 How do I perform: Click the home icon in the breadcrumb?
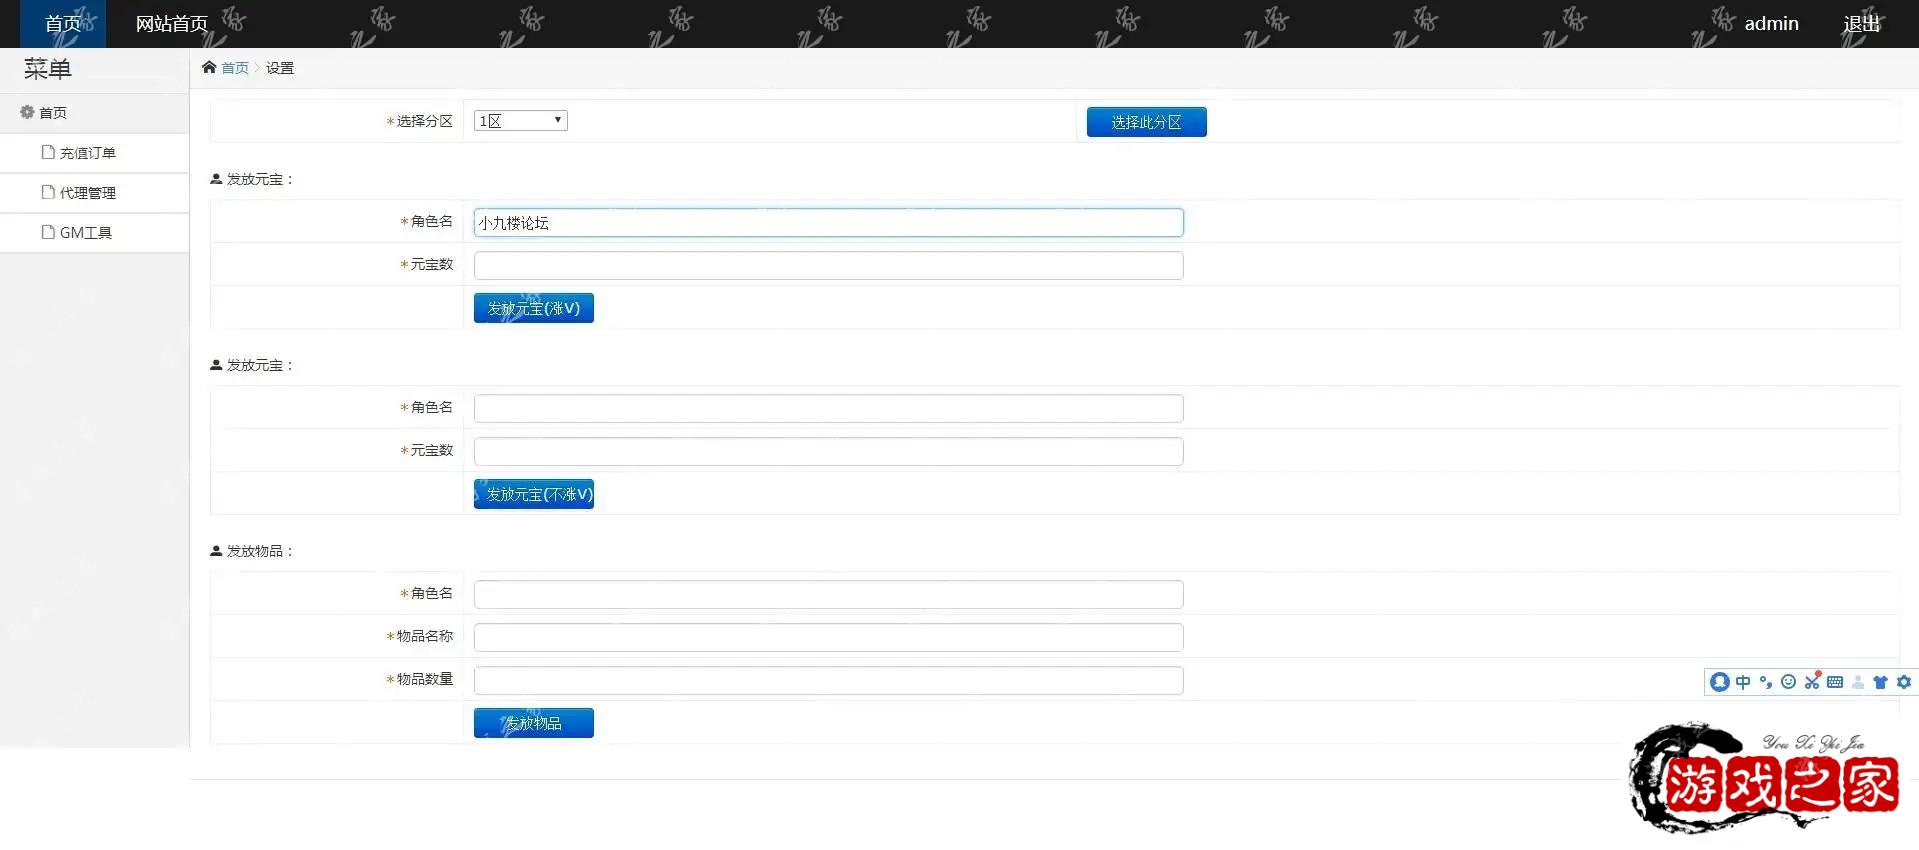tap(209, 67)
